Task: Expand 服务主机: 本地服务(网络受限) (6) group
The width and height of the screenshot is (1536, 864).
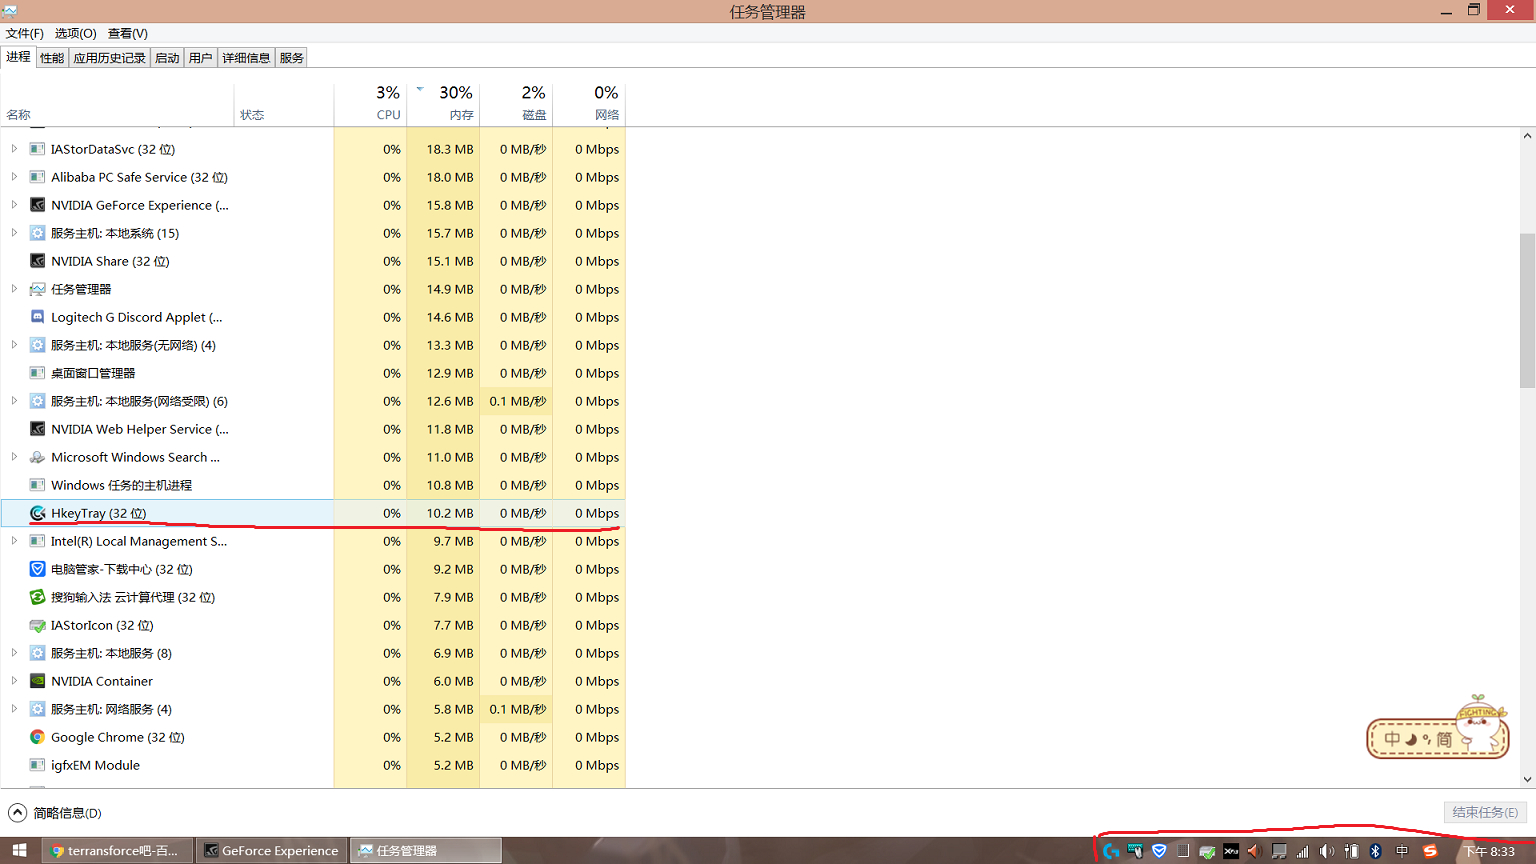Action: pos(14,401)
